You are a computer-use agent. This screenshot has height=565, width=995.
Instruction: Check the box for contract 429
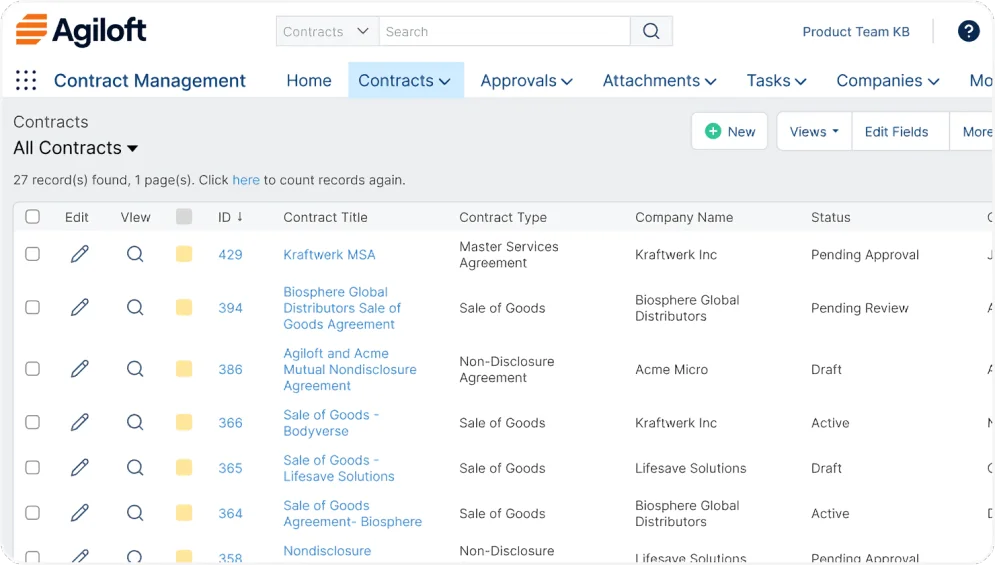[32, 254]
